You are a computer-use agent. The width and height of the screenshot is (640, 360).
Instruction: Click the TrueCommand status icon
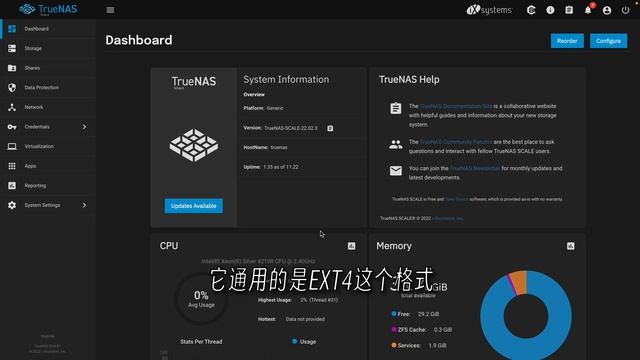(531, 10)
